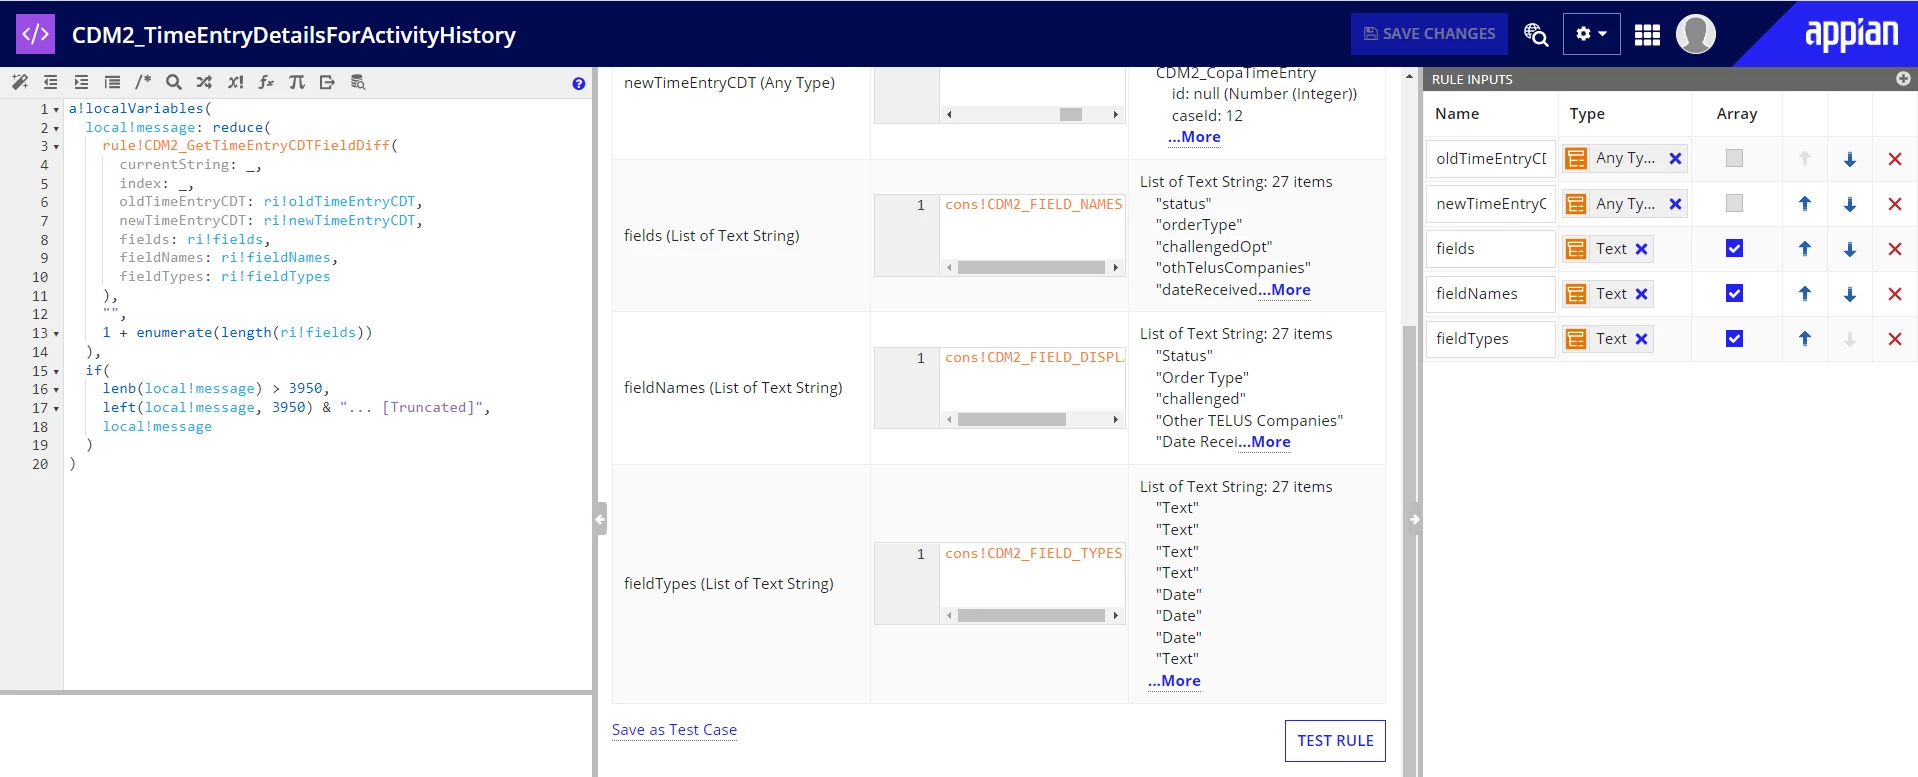Toggle Array checkbox for newTimeEntryCDT
The height and width of the screenshot is (777, 1918).
click(1734, 203)
